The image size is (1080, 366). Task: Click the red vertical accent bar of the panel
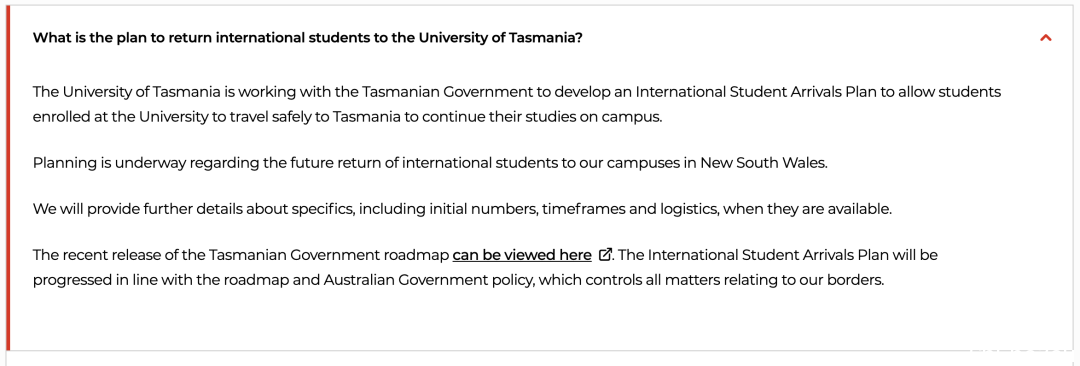[8, 178]
